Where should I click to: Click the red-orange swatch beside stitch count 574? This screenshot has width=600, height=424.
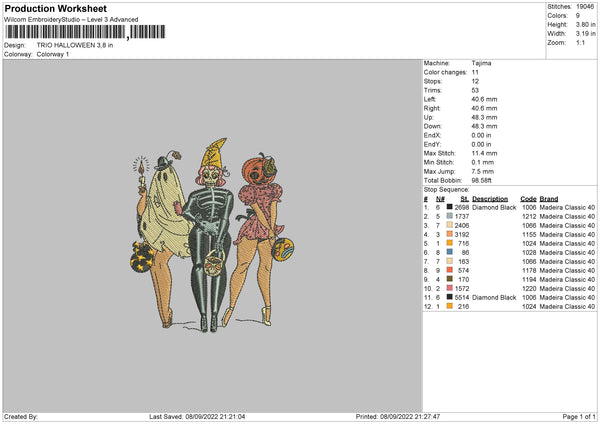[450, 270]
